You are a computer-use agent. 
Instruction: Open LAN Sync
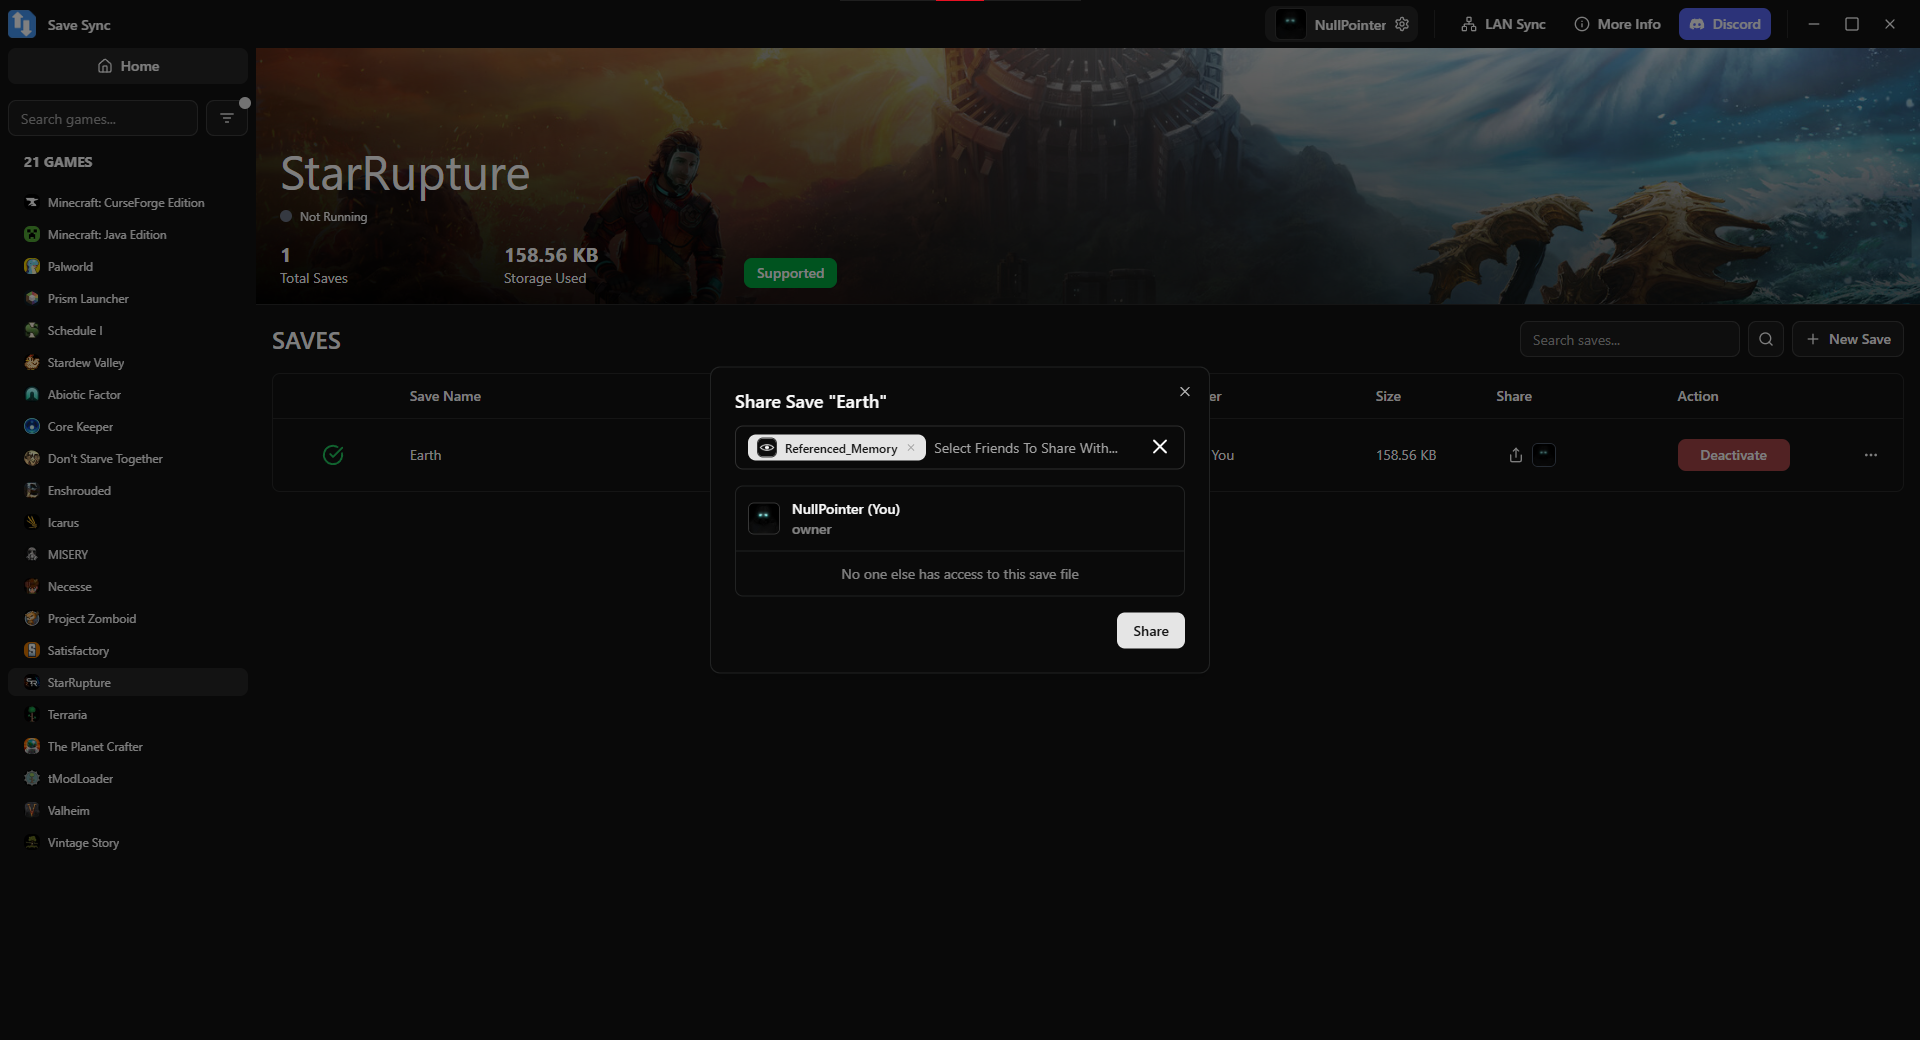1503,24
